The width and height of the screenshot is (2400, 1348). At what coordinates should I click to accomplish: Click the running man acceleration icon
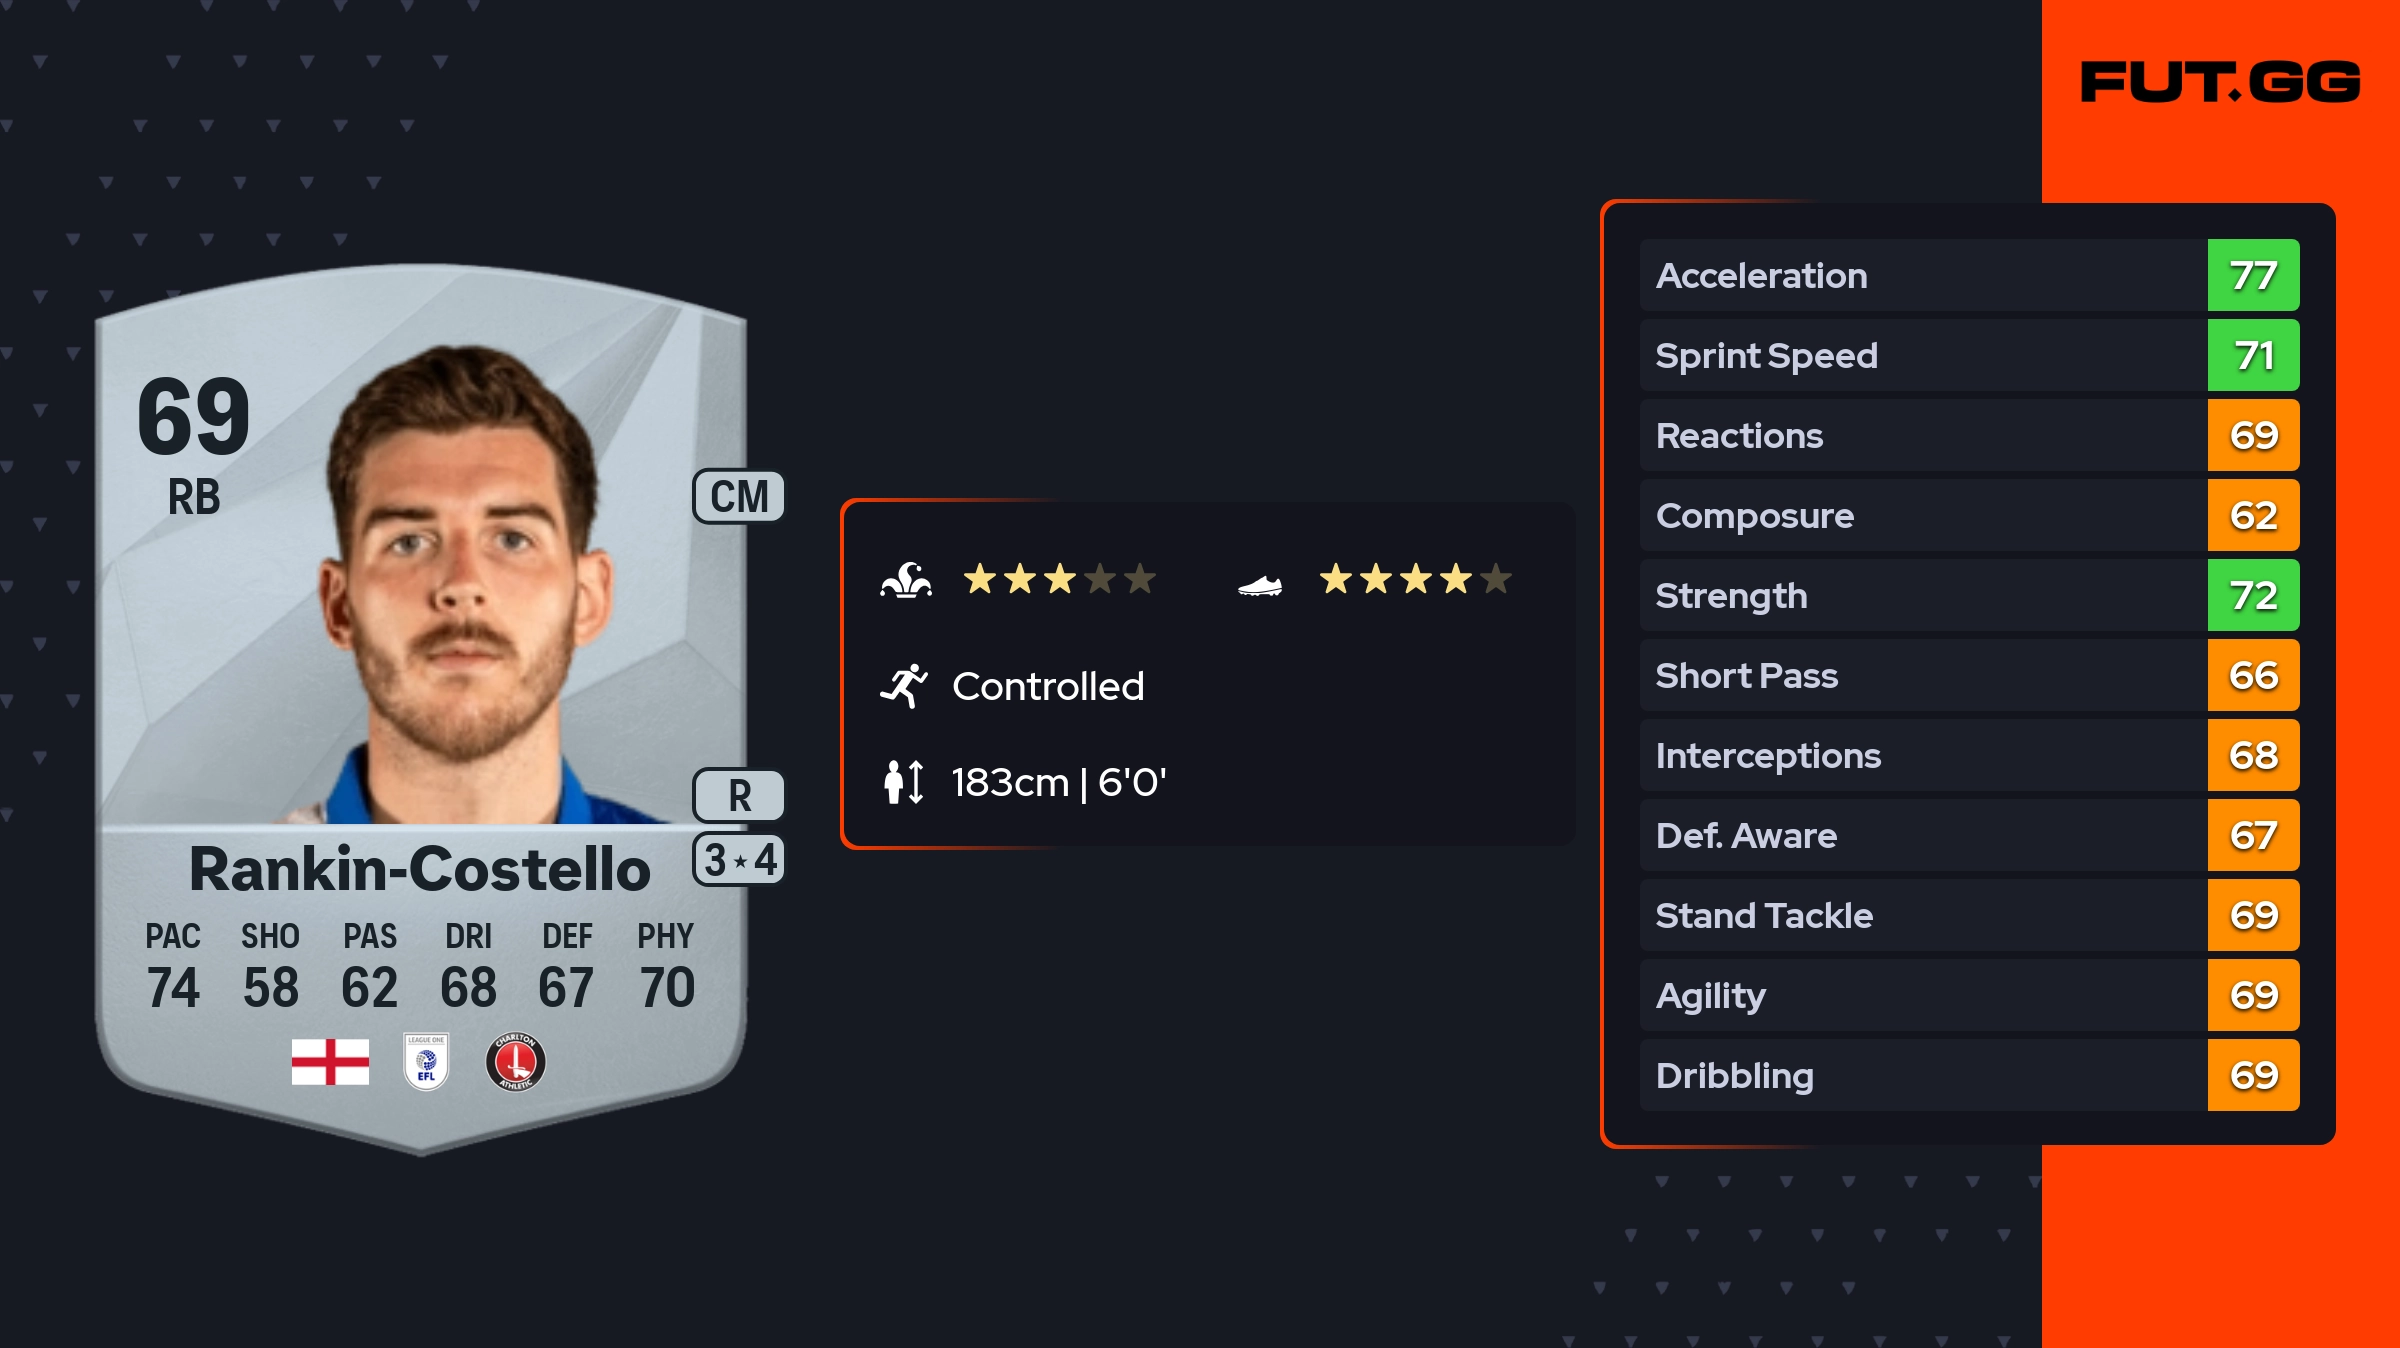[904, 686]
